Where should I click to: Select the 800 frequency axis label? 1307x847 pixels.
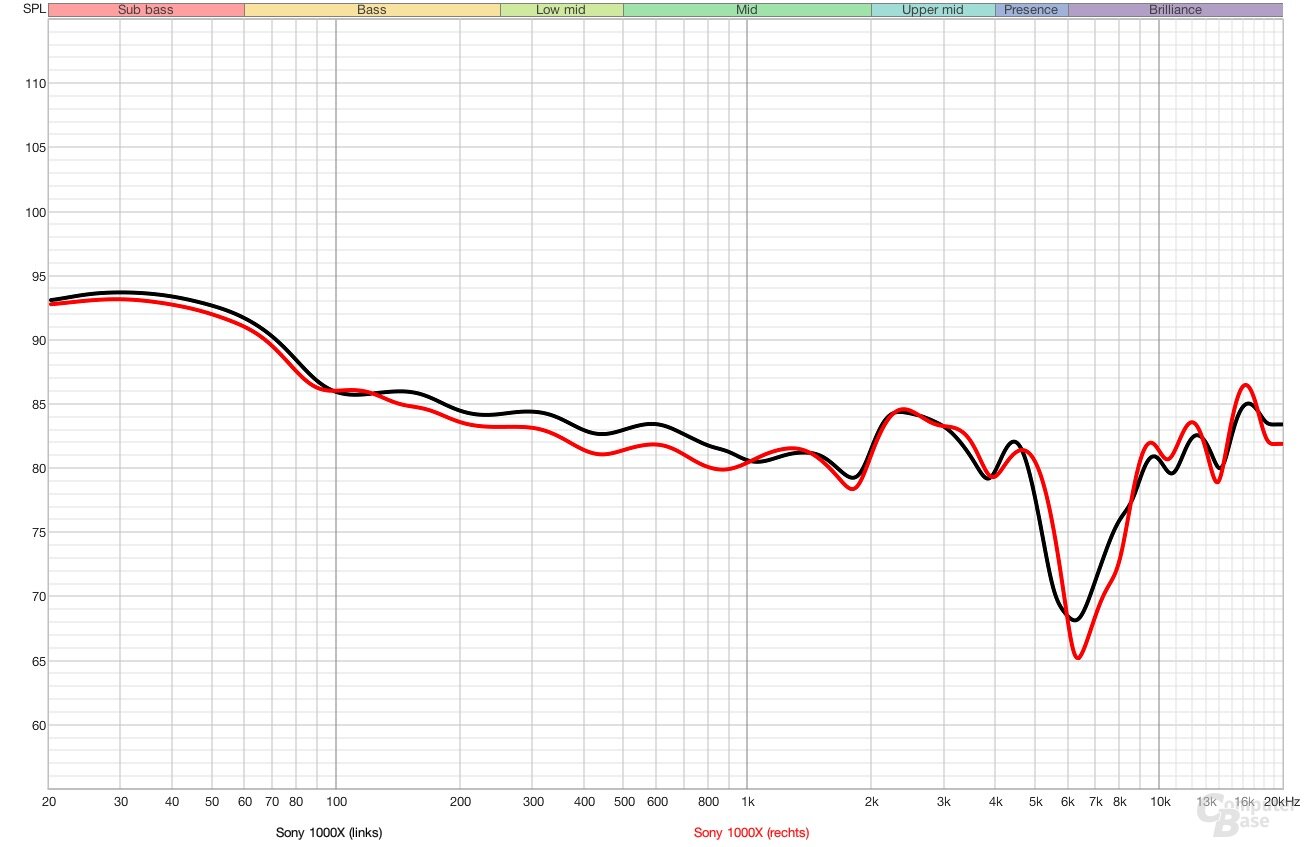pyautogui.click(x=708, y=802)
